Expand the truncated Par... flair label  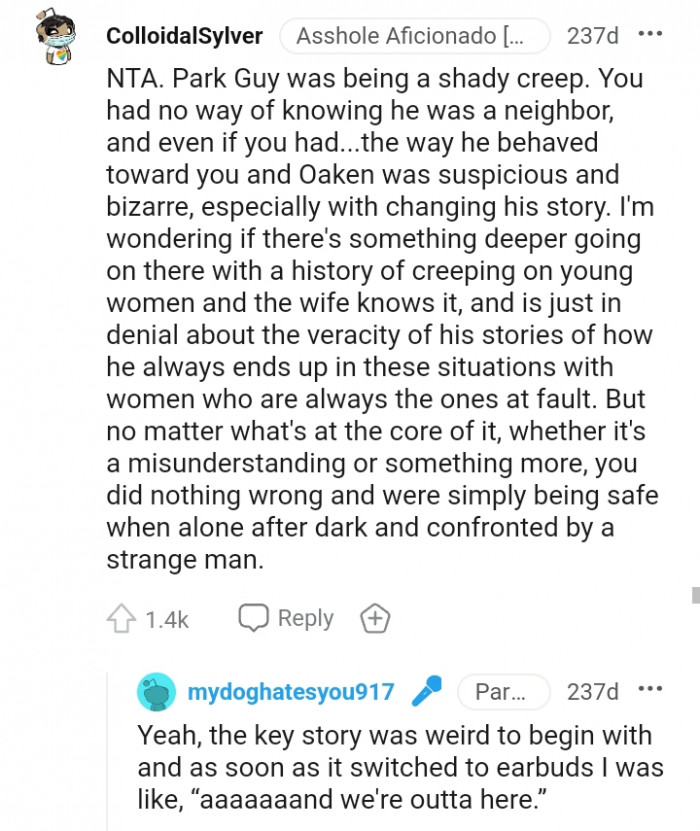[x=504, y=691]
